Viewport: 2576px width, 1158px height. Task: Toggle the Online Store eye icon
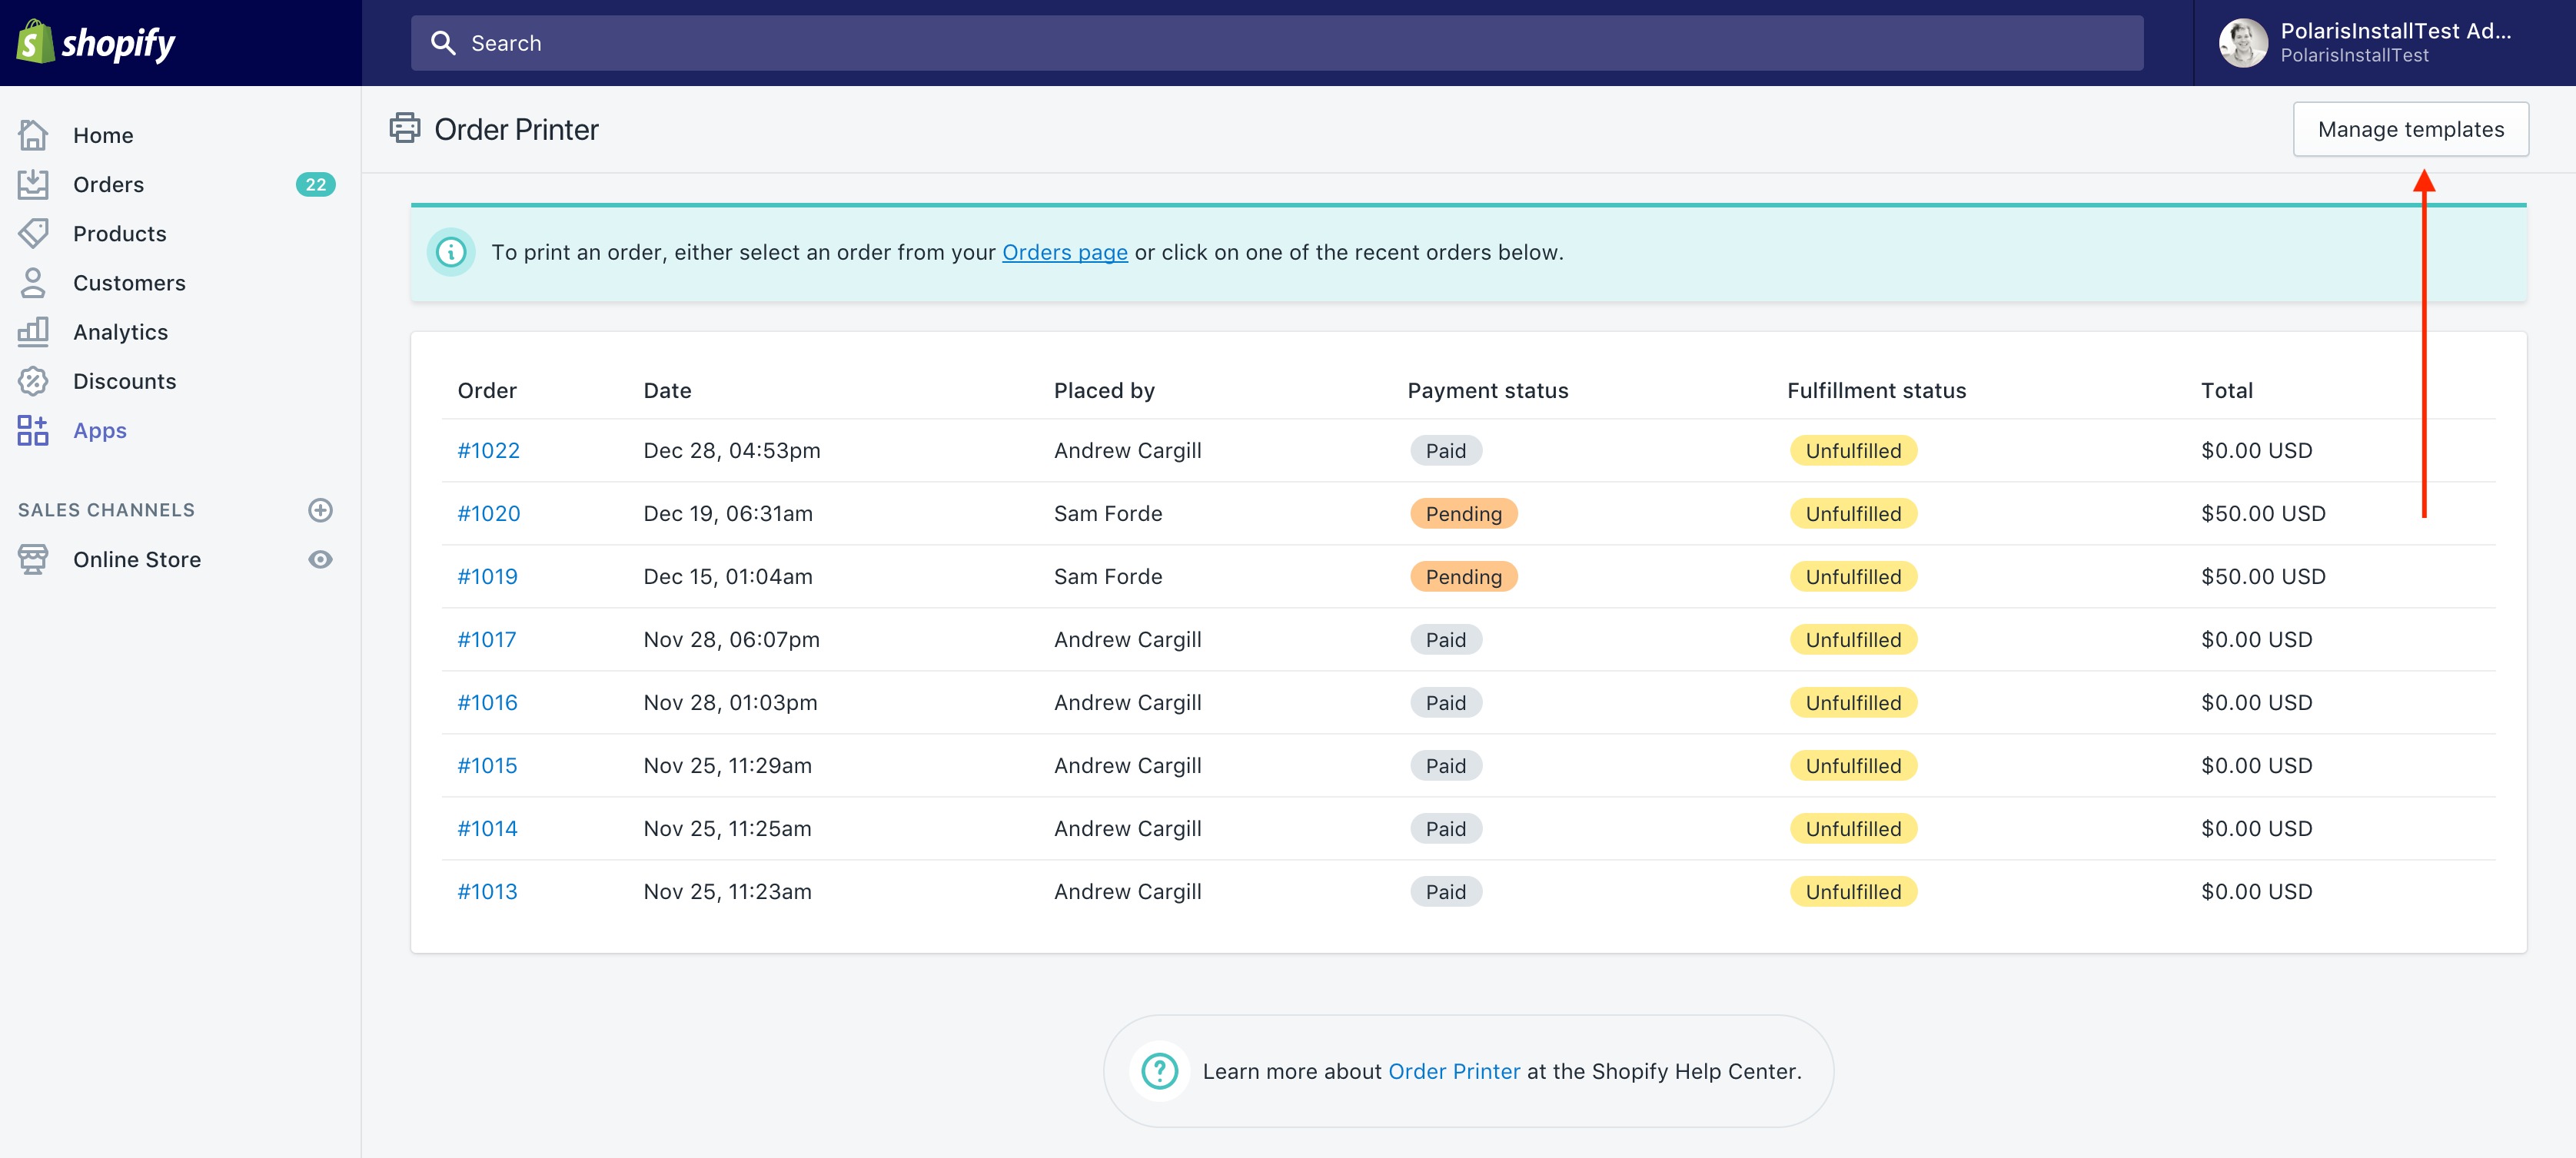coord(320,559)
